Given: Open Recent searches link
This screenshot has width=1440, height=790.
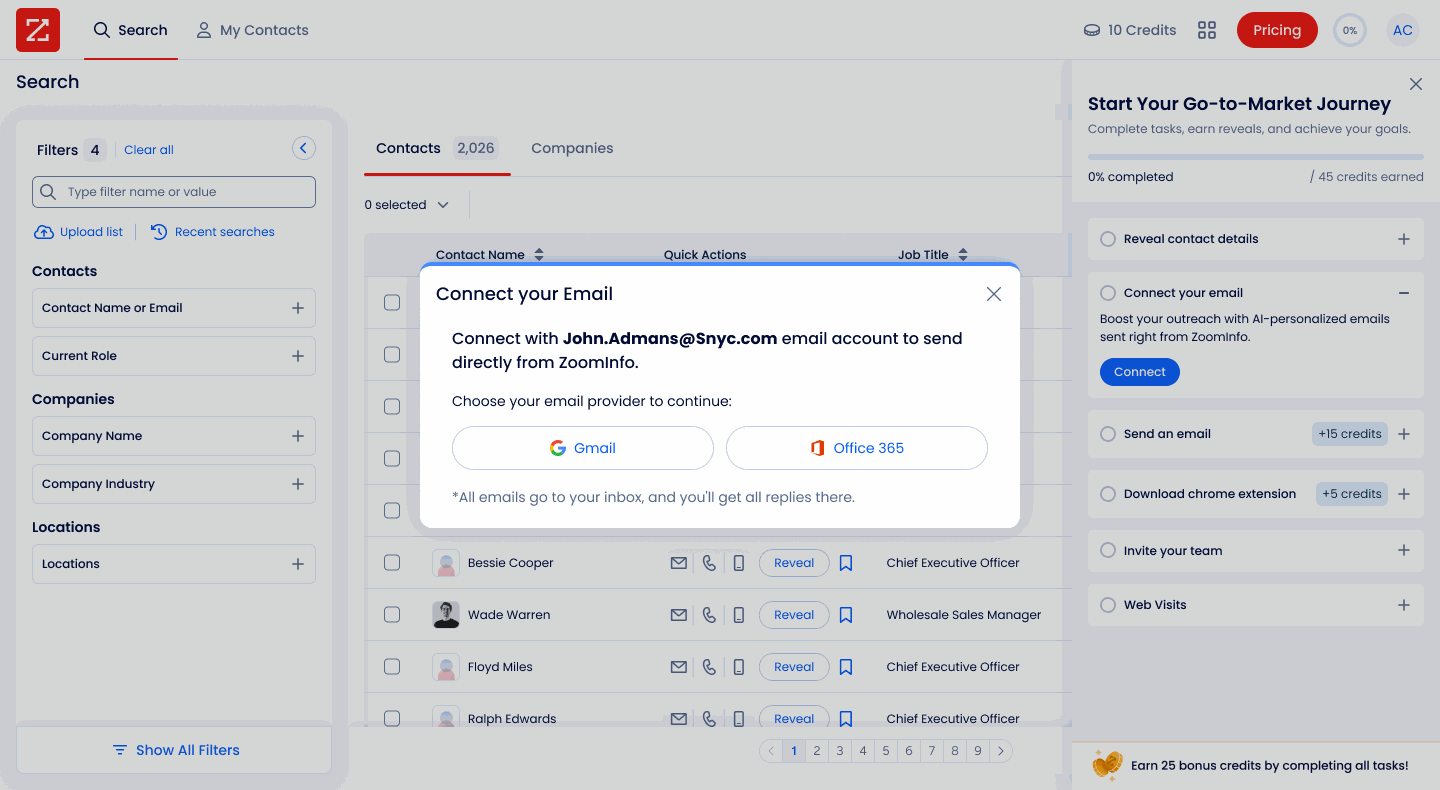Looking at the screenshot, I should pos(212,232).
